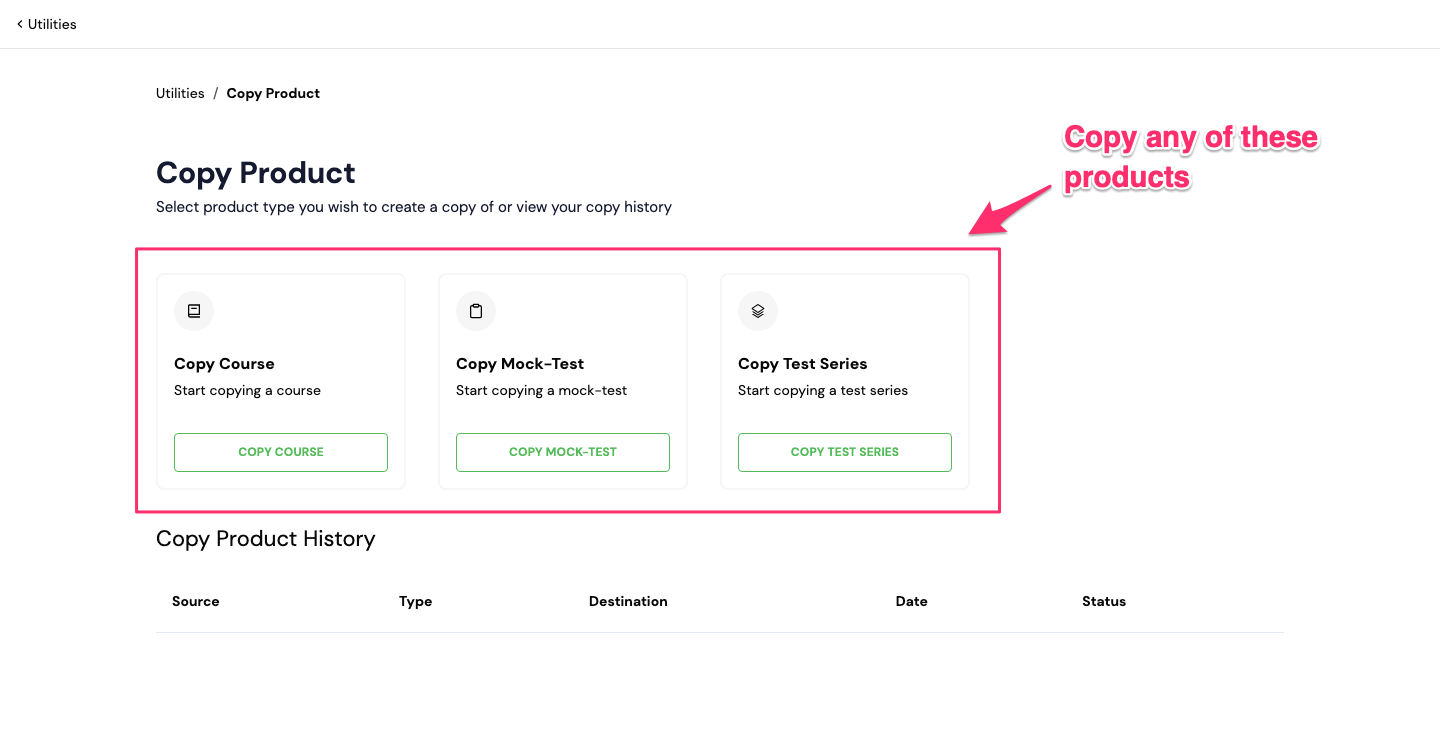Click the layers icon above Copy Test Series
The image size is (1440, 746).
(758, 311)
